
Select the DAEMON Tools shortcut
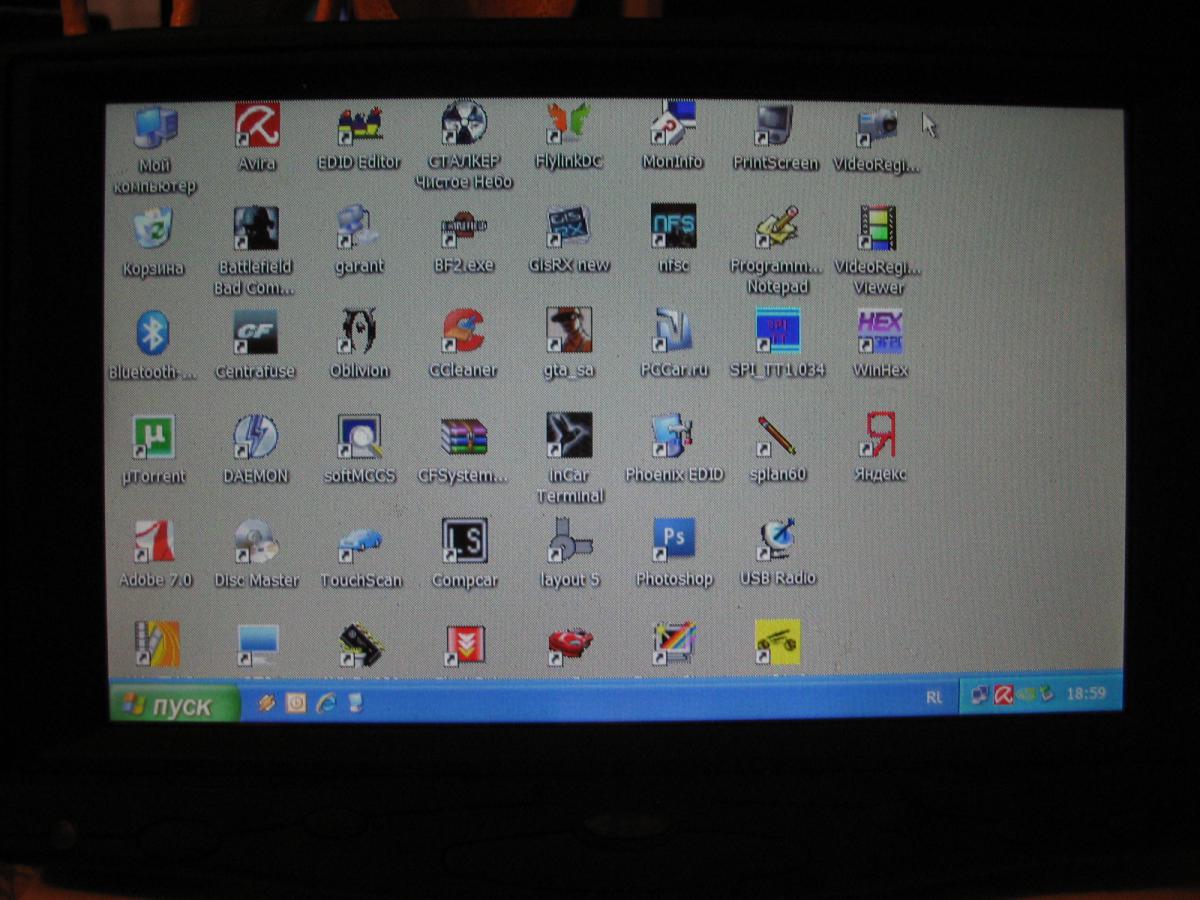256,438
